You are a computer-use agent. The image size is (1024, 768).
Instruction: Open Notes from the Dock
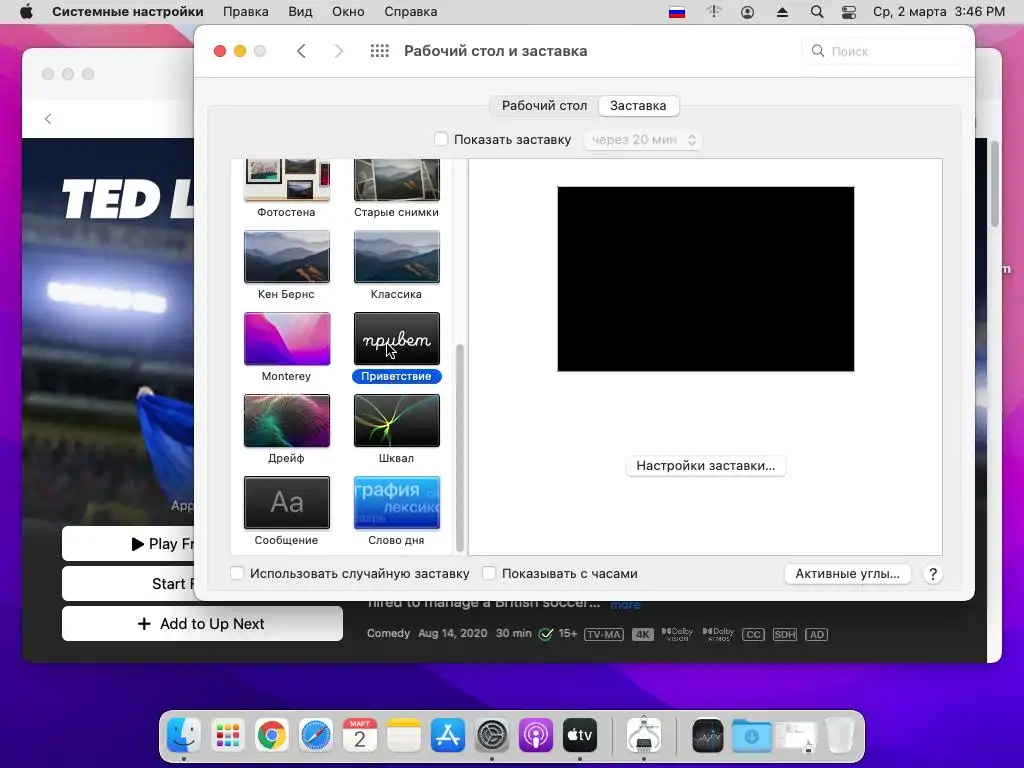(404, 736)
